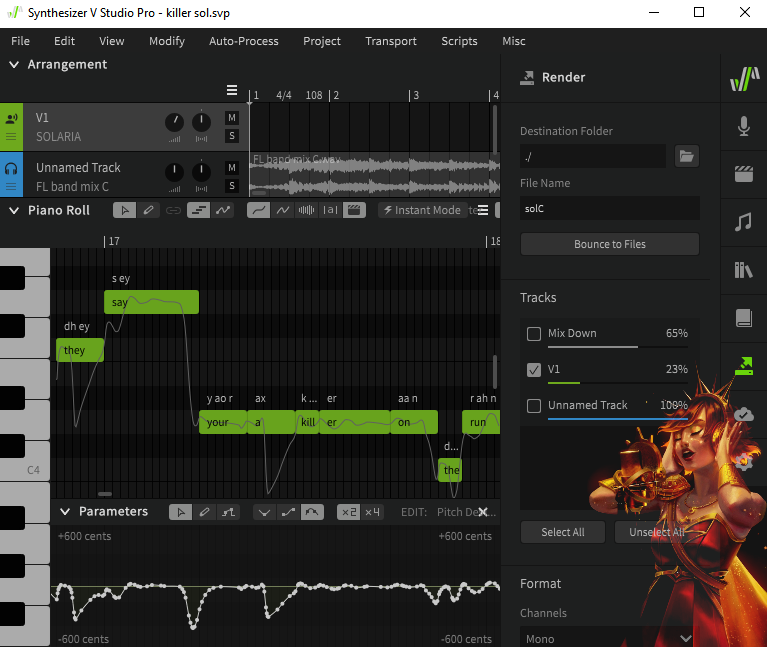767x647 pixels.
Task: Click the File Name field containing solC
Action: pos(609,209)
